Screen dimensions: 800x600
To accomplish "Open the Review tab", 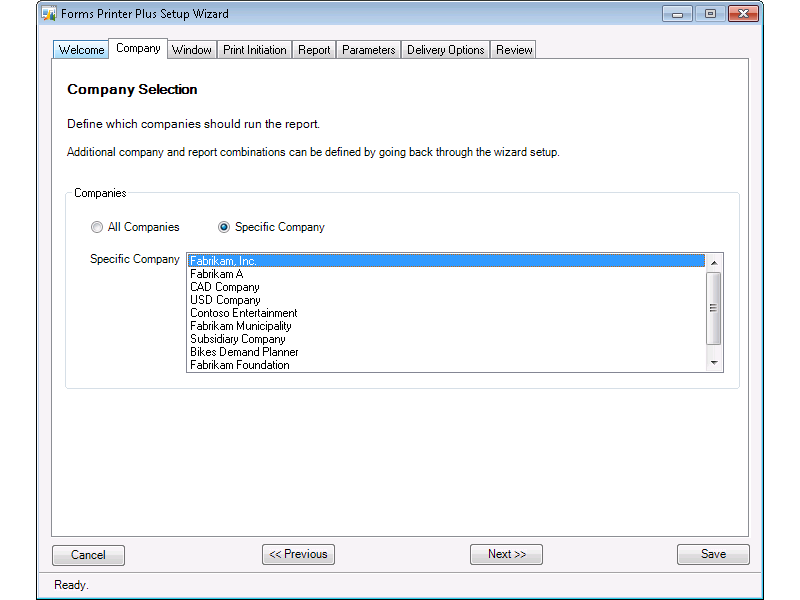I will (x=514, y=50).
